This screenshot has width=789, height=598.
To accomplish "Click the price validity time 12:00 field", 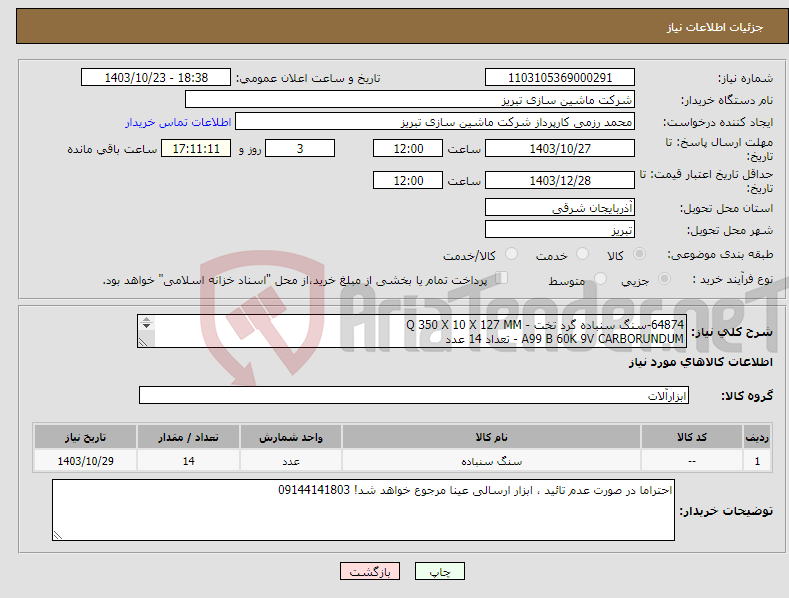I will point(408,180).
